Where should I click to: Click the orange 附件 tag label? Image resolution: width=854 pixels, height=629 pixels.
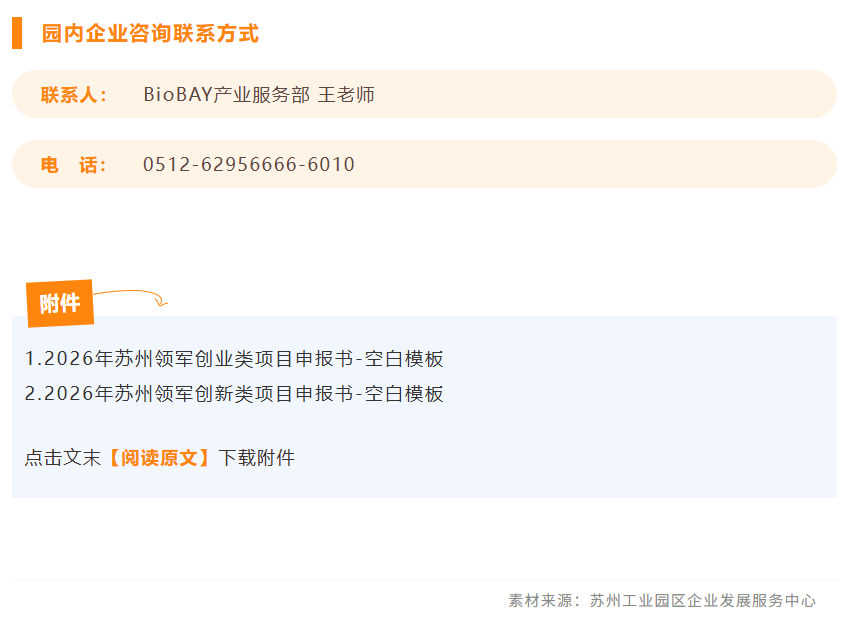pyautogui.click(x=60, y=303)
